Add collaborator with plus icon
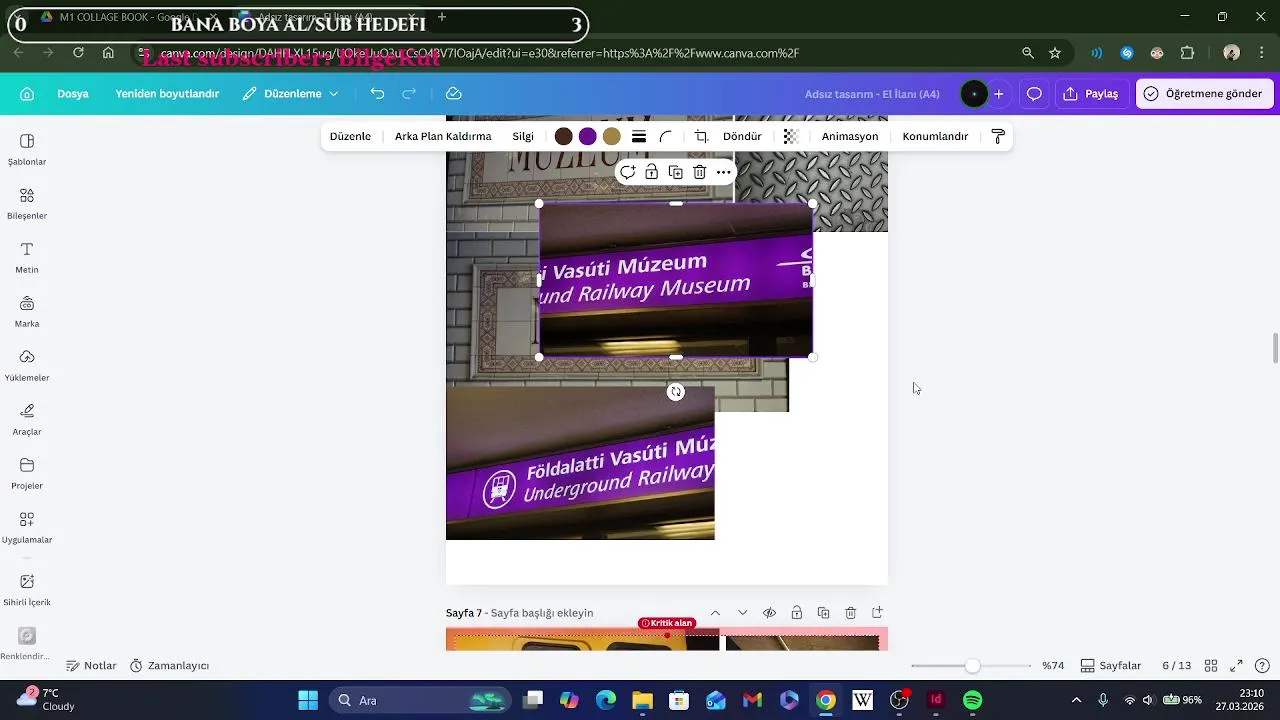1280x720 pixels. pyautogui.click(x=998, y=94)
